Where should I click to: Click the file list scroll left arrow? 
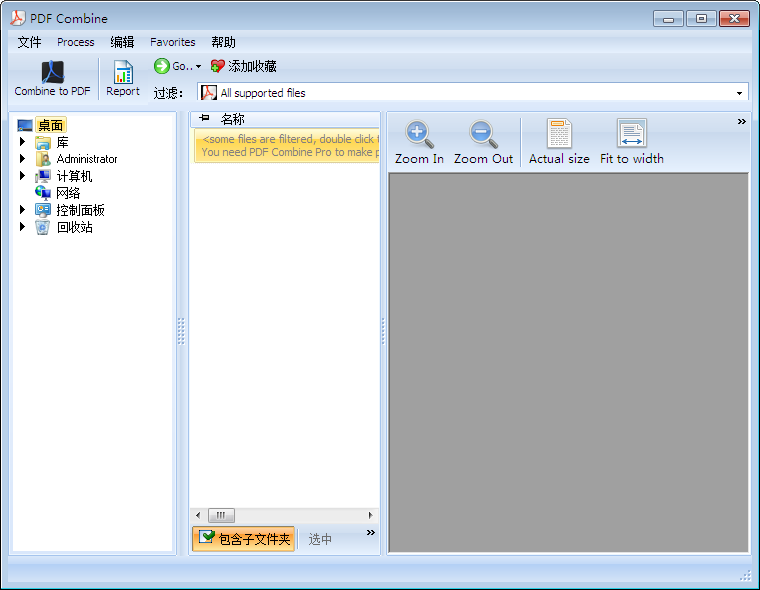click(x=198, y=515)
